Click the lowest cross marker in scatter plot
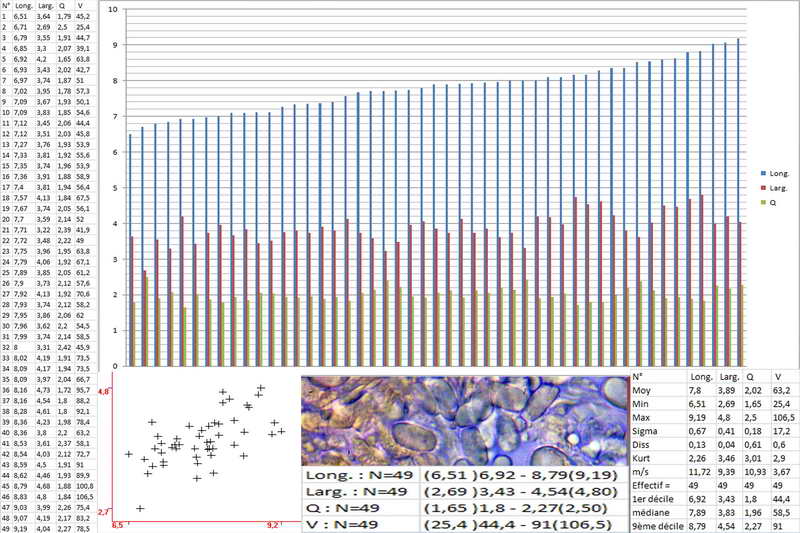Screen dimensions: 800x533 point(140,509)
